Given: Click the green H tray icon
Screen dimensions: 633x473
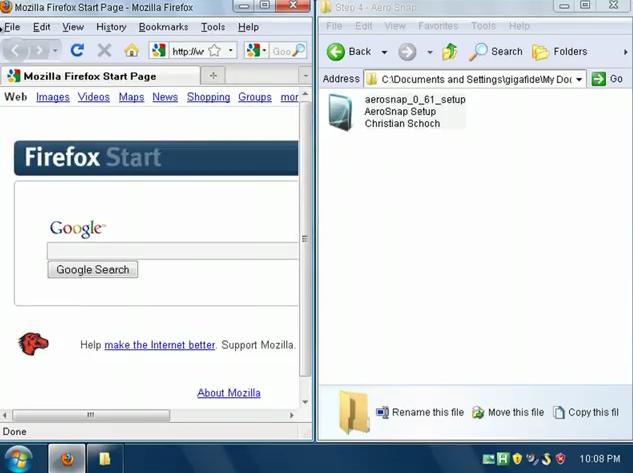Looking at the screenshot, I should [x=503, y=458].
